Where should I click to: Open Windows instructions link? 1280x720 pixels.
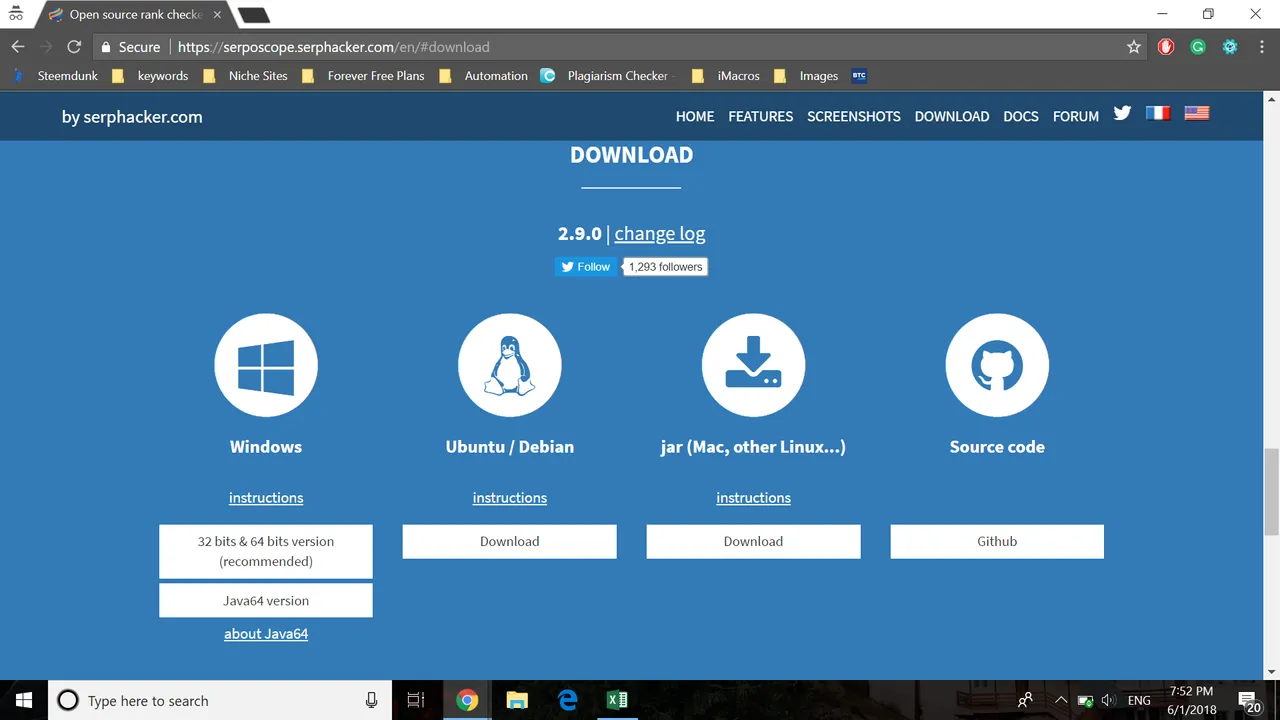click(x=266, y=498)
